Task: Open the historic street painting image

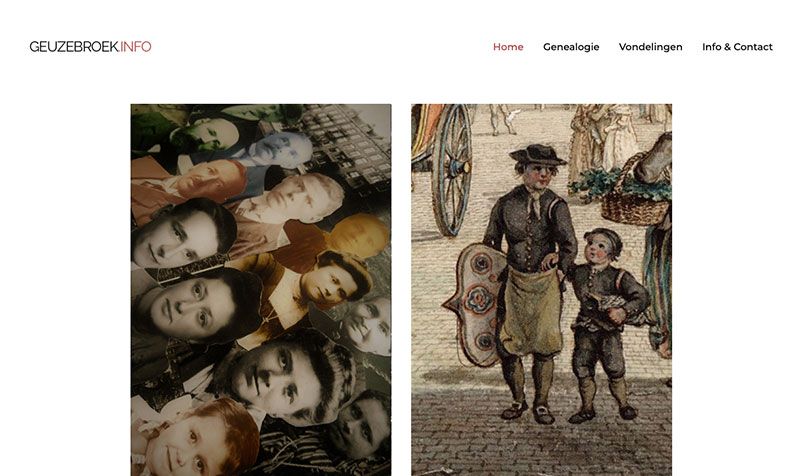Action: coord(541,290)
